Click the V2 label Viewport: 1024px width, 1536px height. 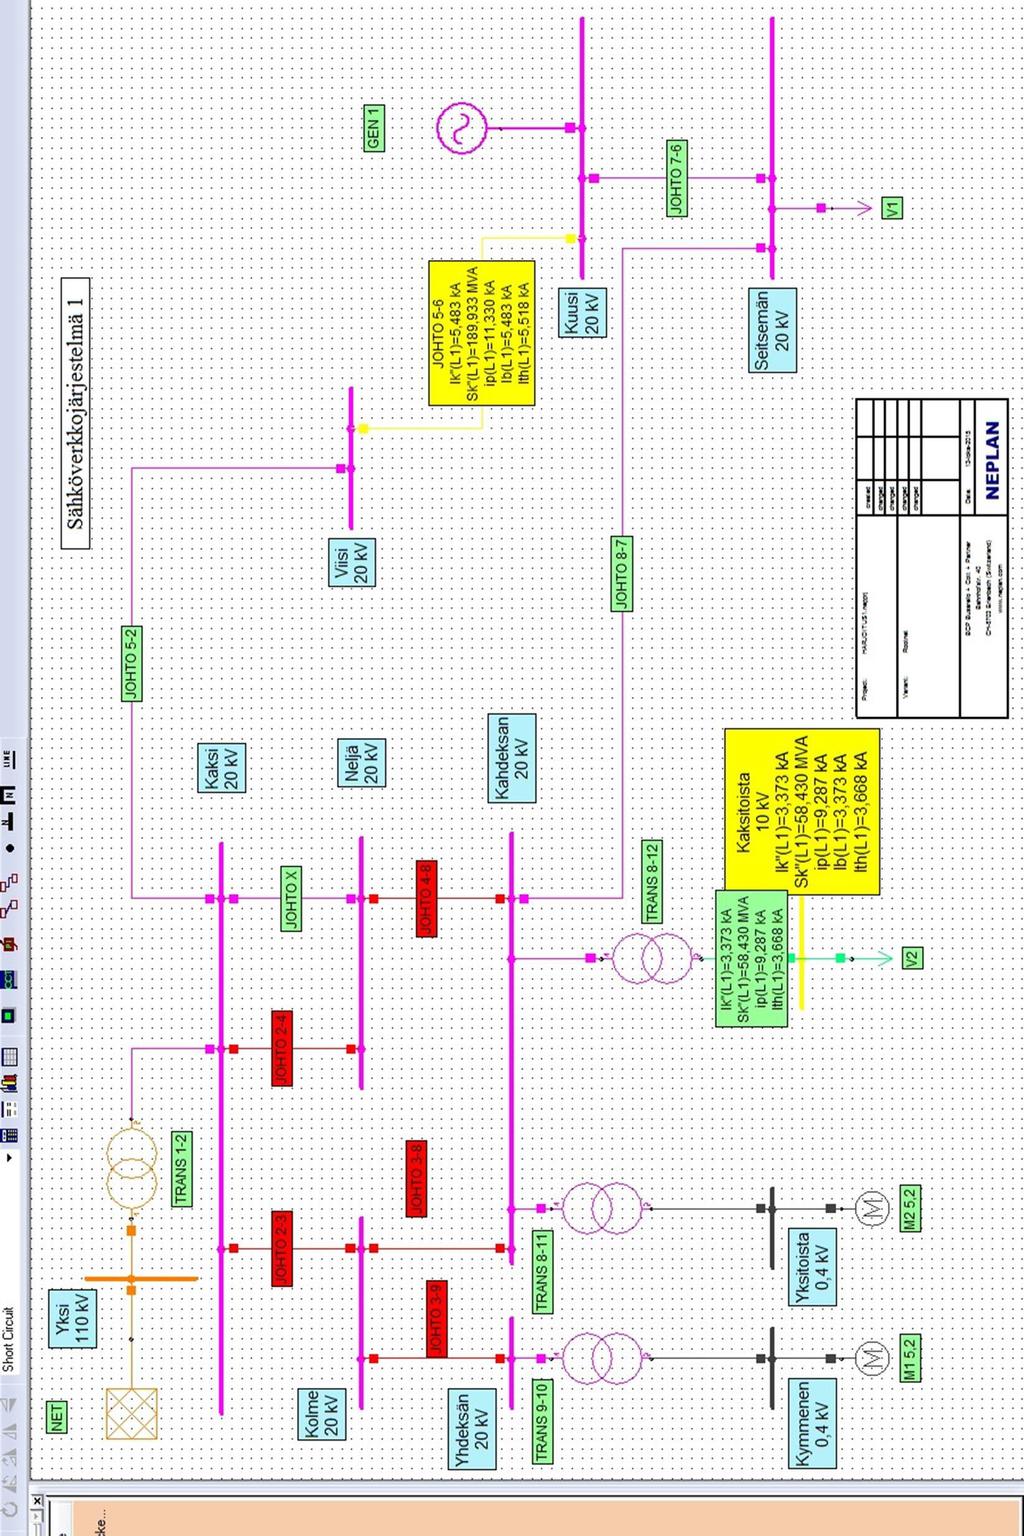[911, 958]
